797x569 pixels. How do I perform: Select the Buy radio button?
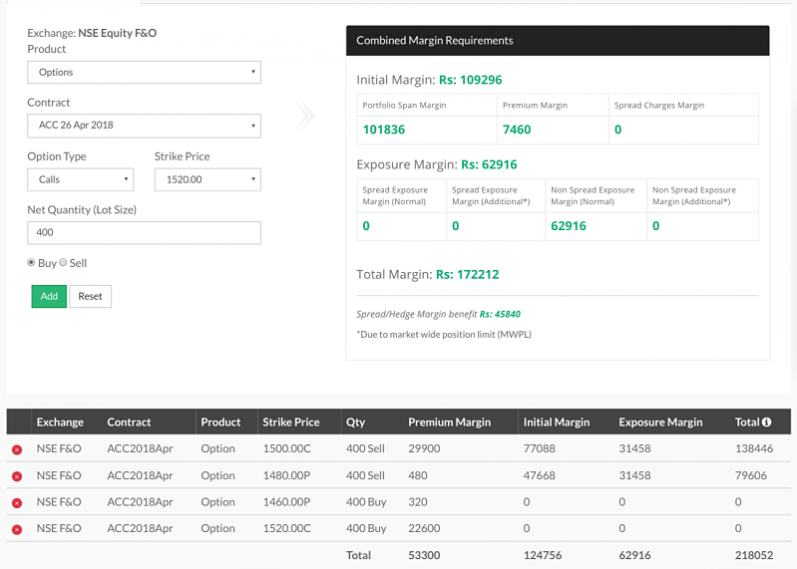[x=31, y=263]
